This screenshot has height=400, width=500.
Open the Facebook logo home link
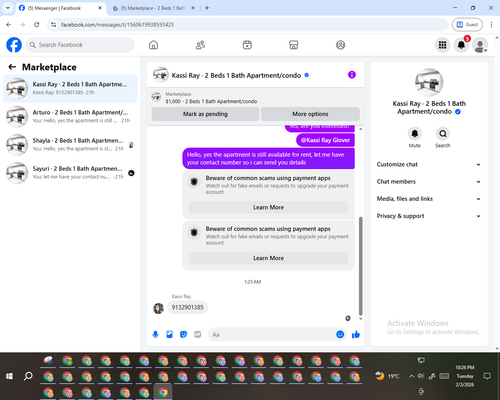(x=14, y=45)
